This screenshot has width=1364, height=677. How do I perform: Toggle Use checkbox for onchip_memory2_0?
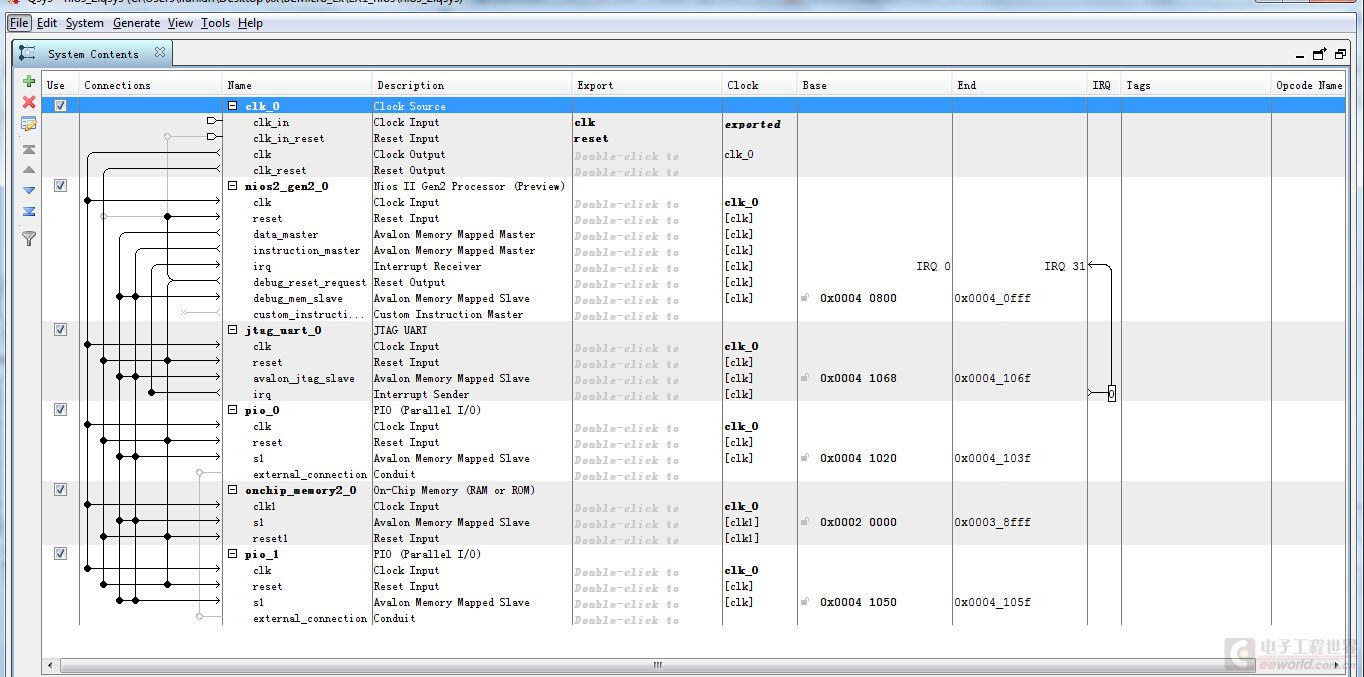point(60,489)
